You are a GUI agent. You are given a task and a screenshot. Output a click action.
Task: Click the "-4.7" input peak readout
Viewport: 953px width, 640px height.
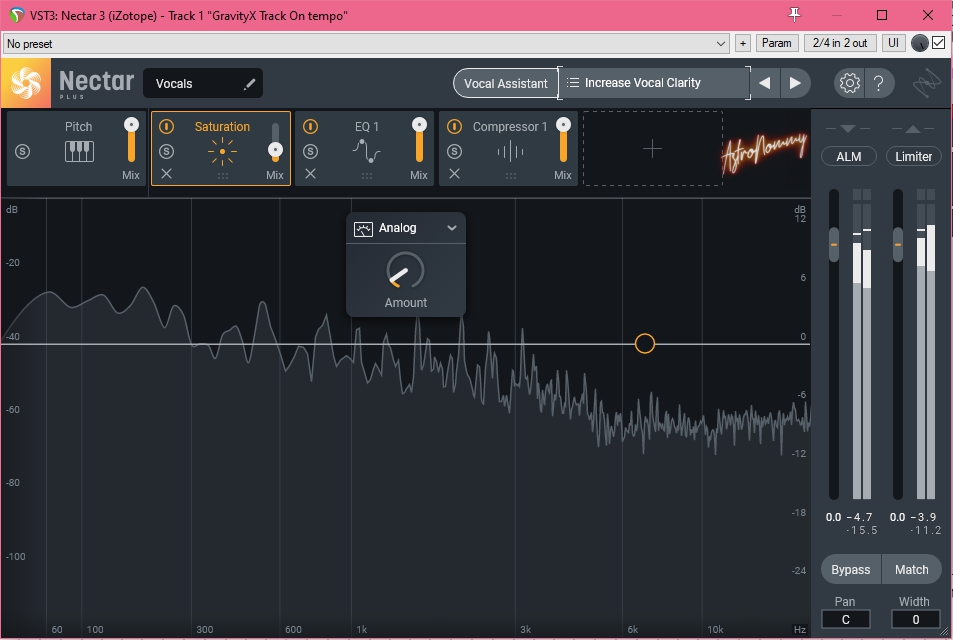point(861,517)
